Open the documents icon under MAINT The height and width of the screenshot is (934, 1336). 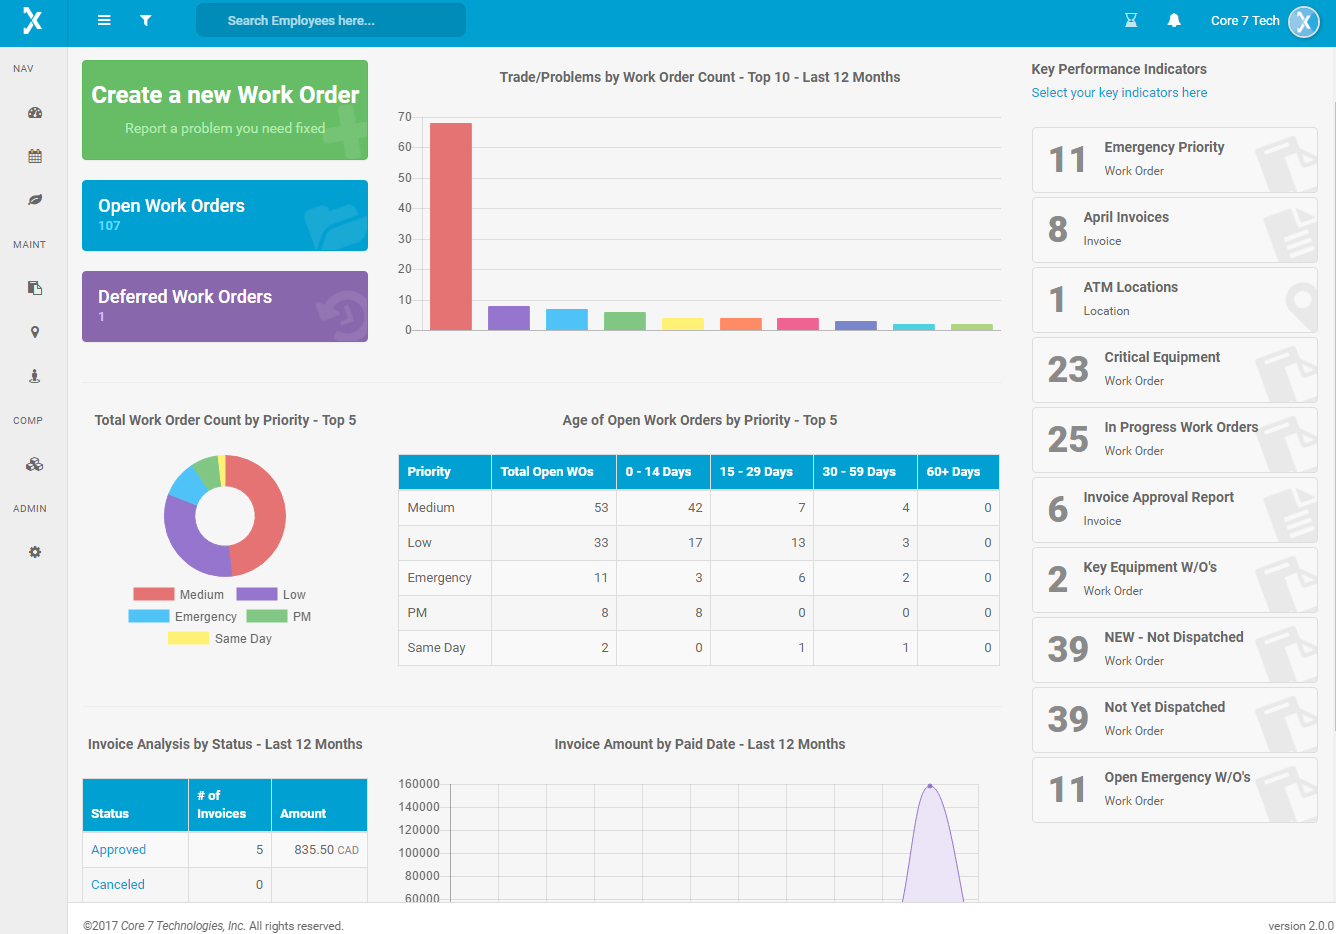35,288
